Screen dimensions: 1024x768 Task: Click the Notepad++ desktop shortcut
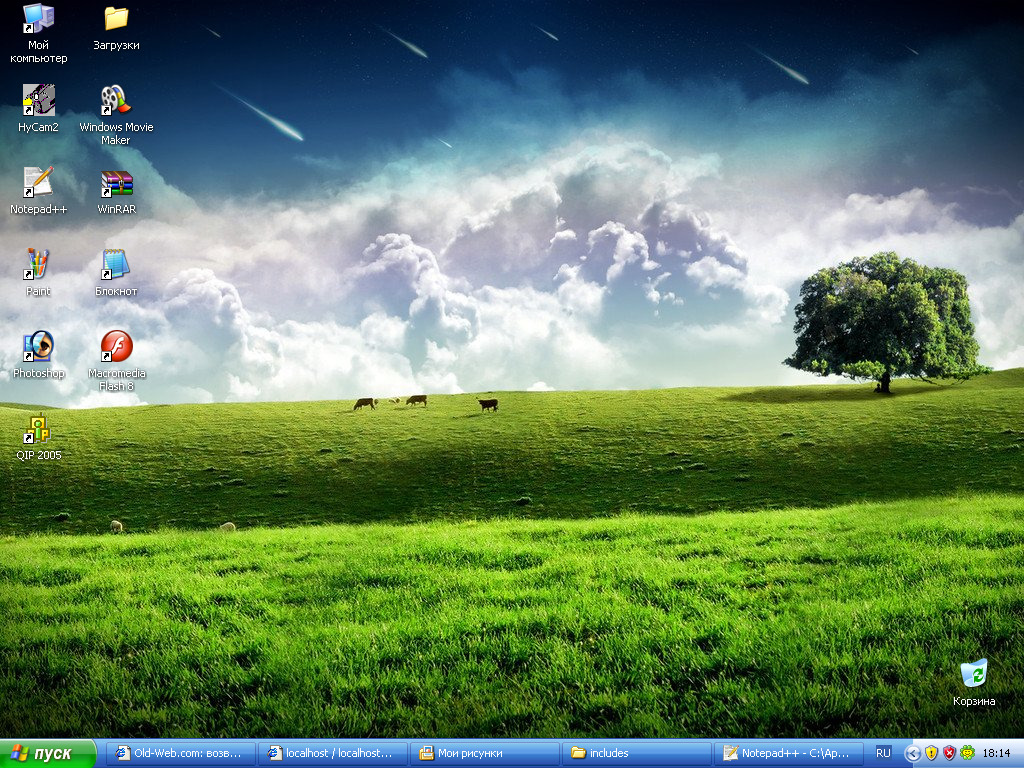39,183
